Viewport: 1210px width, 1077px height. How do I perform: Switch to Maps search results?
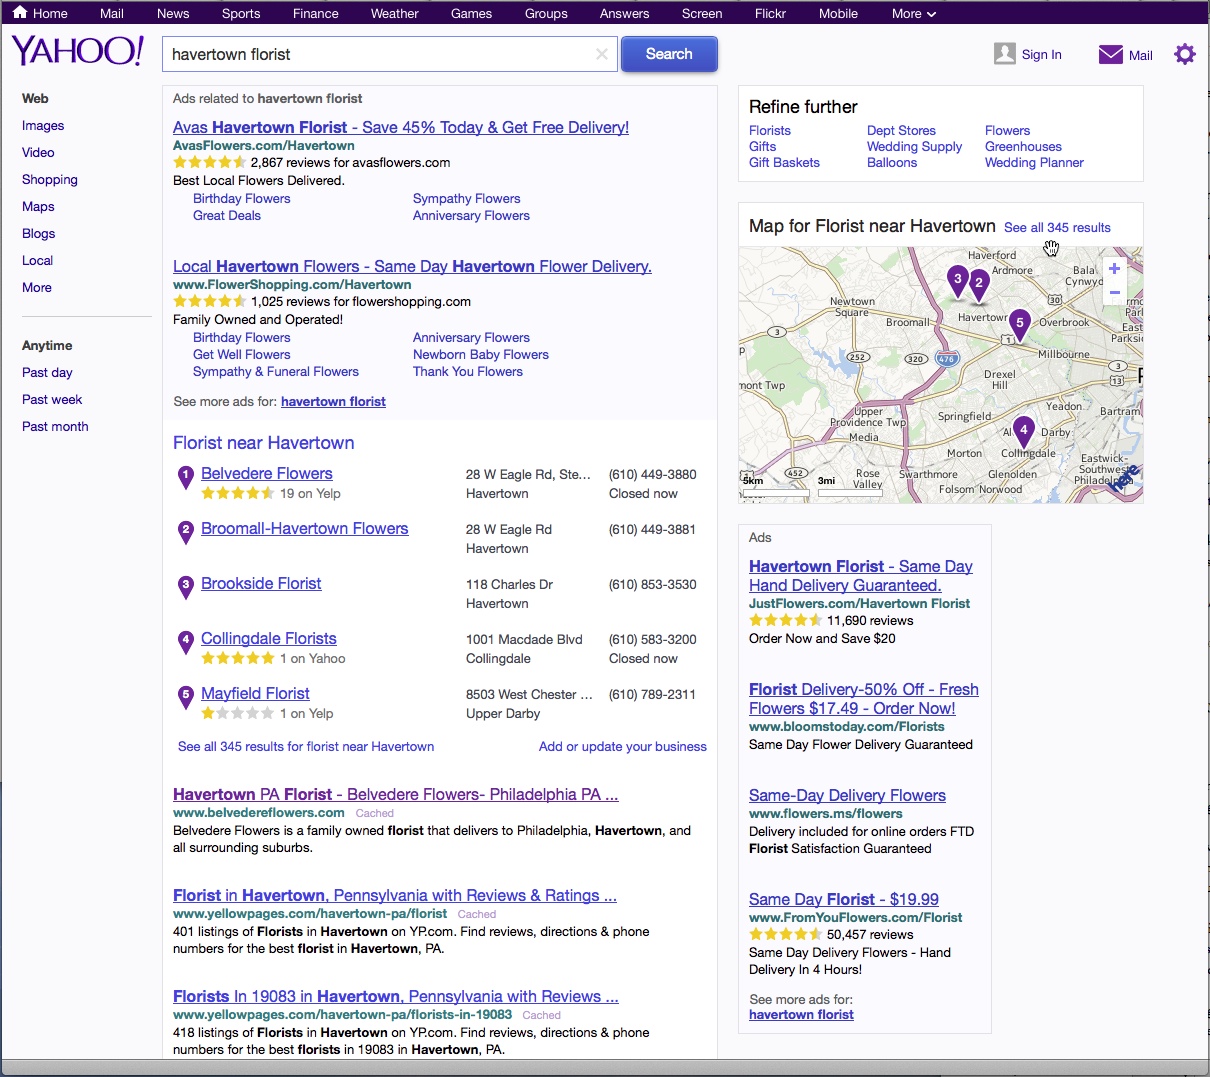pyautogui.click(x=38, y=206)
